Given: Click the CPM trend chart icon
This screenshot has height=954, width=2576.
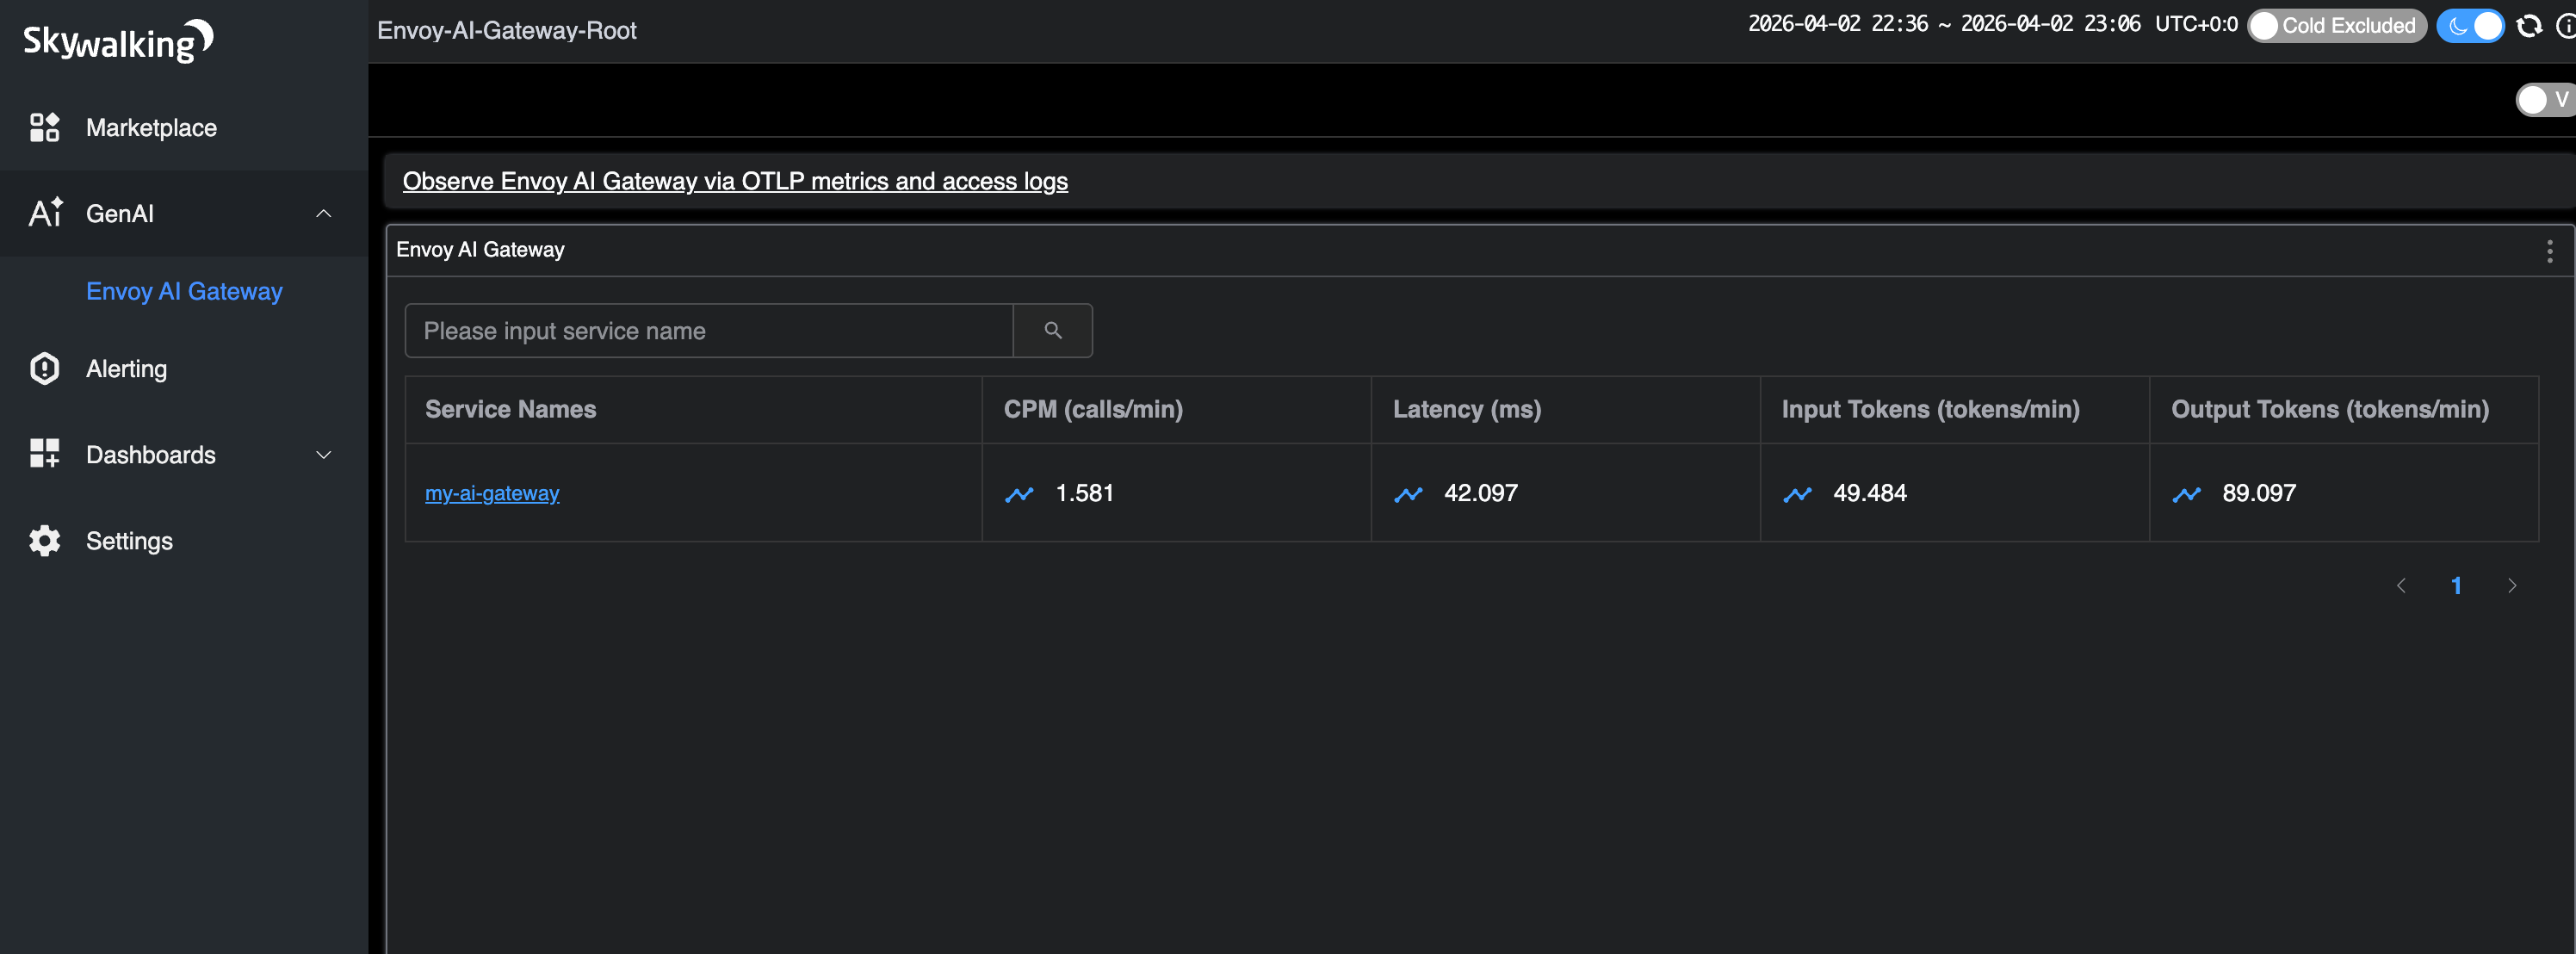Looking at the screenshot, I should click(x=1019, y=493).
